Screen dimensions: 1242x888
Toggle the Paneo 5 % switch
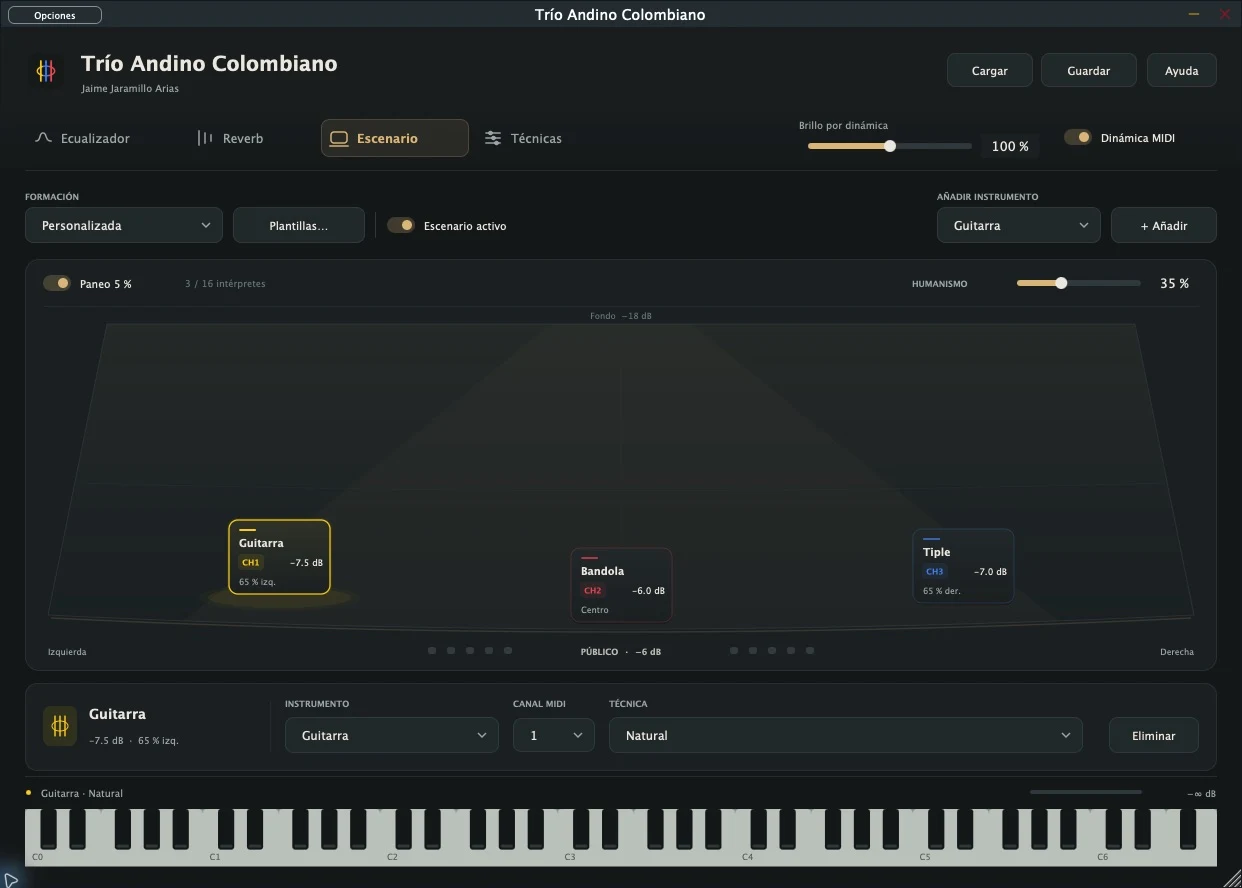57,283
